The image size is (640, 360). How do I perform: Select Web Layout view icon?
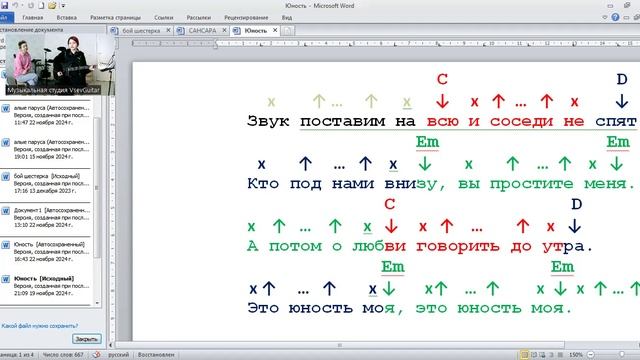point(542,355)
